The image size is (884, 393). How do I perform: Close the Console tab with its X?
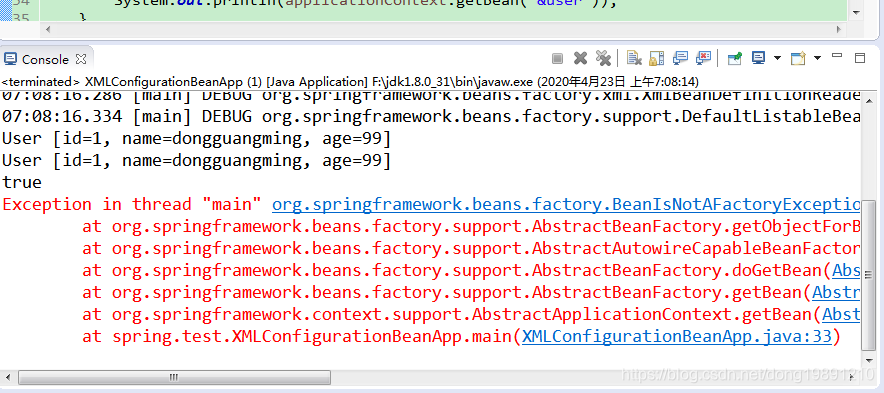[81, 59]
